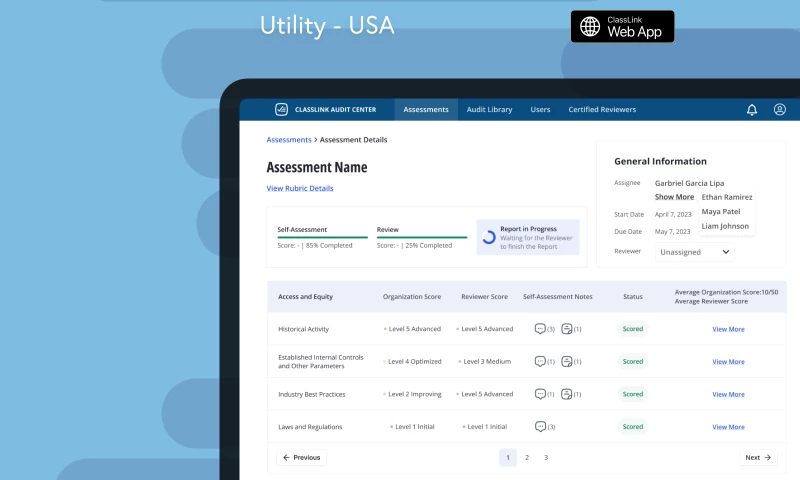This screenshot has width=800, height=480.
Task: Go to the Users tab
Action: pos(540,109)
